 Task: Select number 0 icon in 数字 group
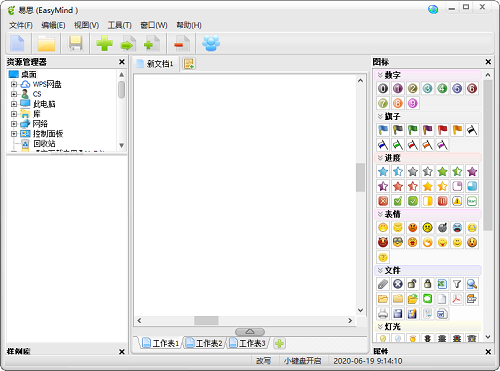pos(383,88)
